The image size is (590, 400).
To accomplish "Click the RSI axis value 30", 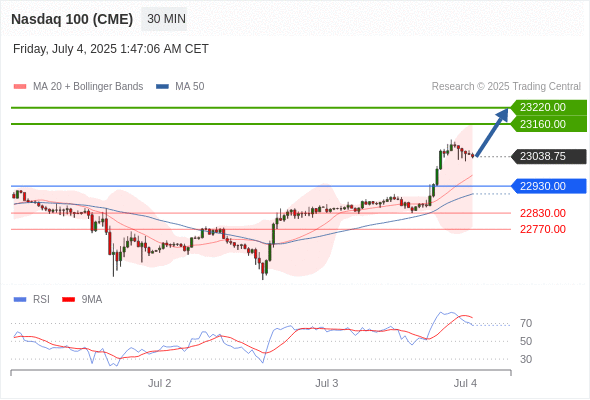I will (526, 359).
